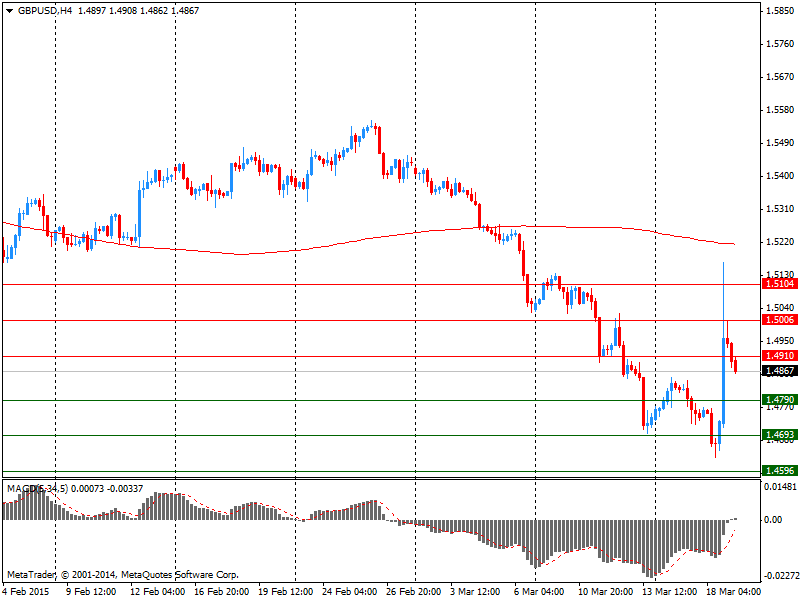Click the 1.5580 price scale value
Viewport: 800px width, 600px height.
tap(780, 110)
